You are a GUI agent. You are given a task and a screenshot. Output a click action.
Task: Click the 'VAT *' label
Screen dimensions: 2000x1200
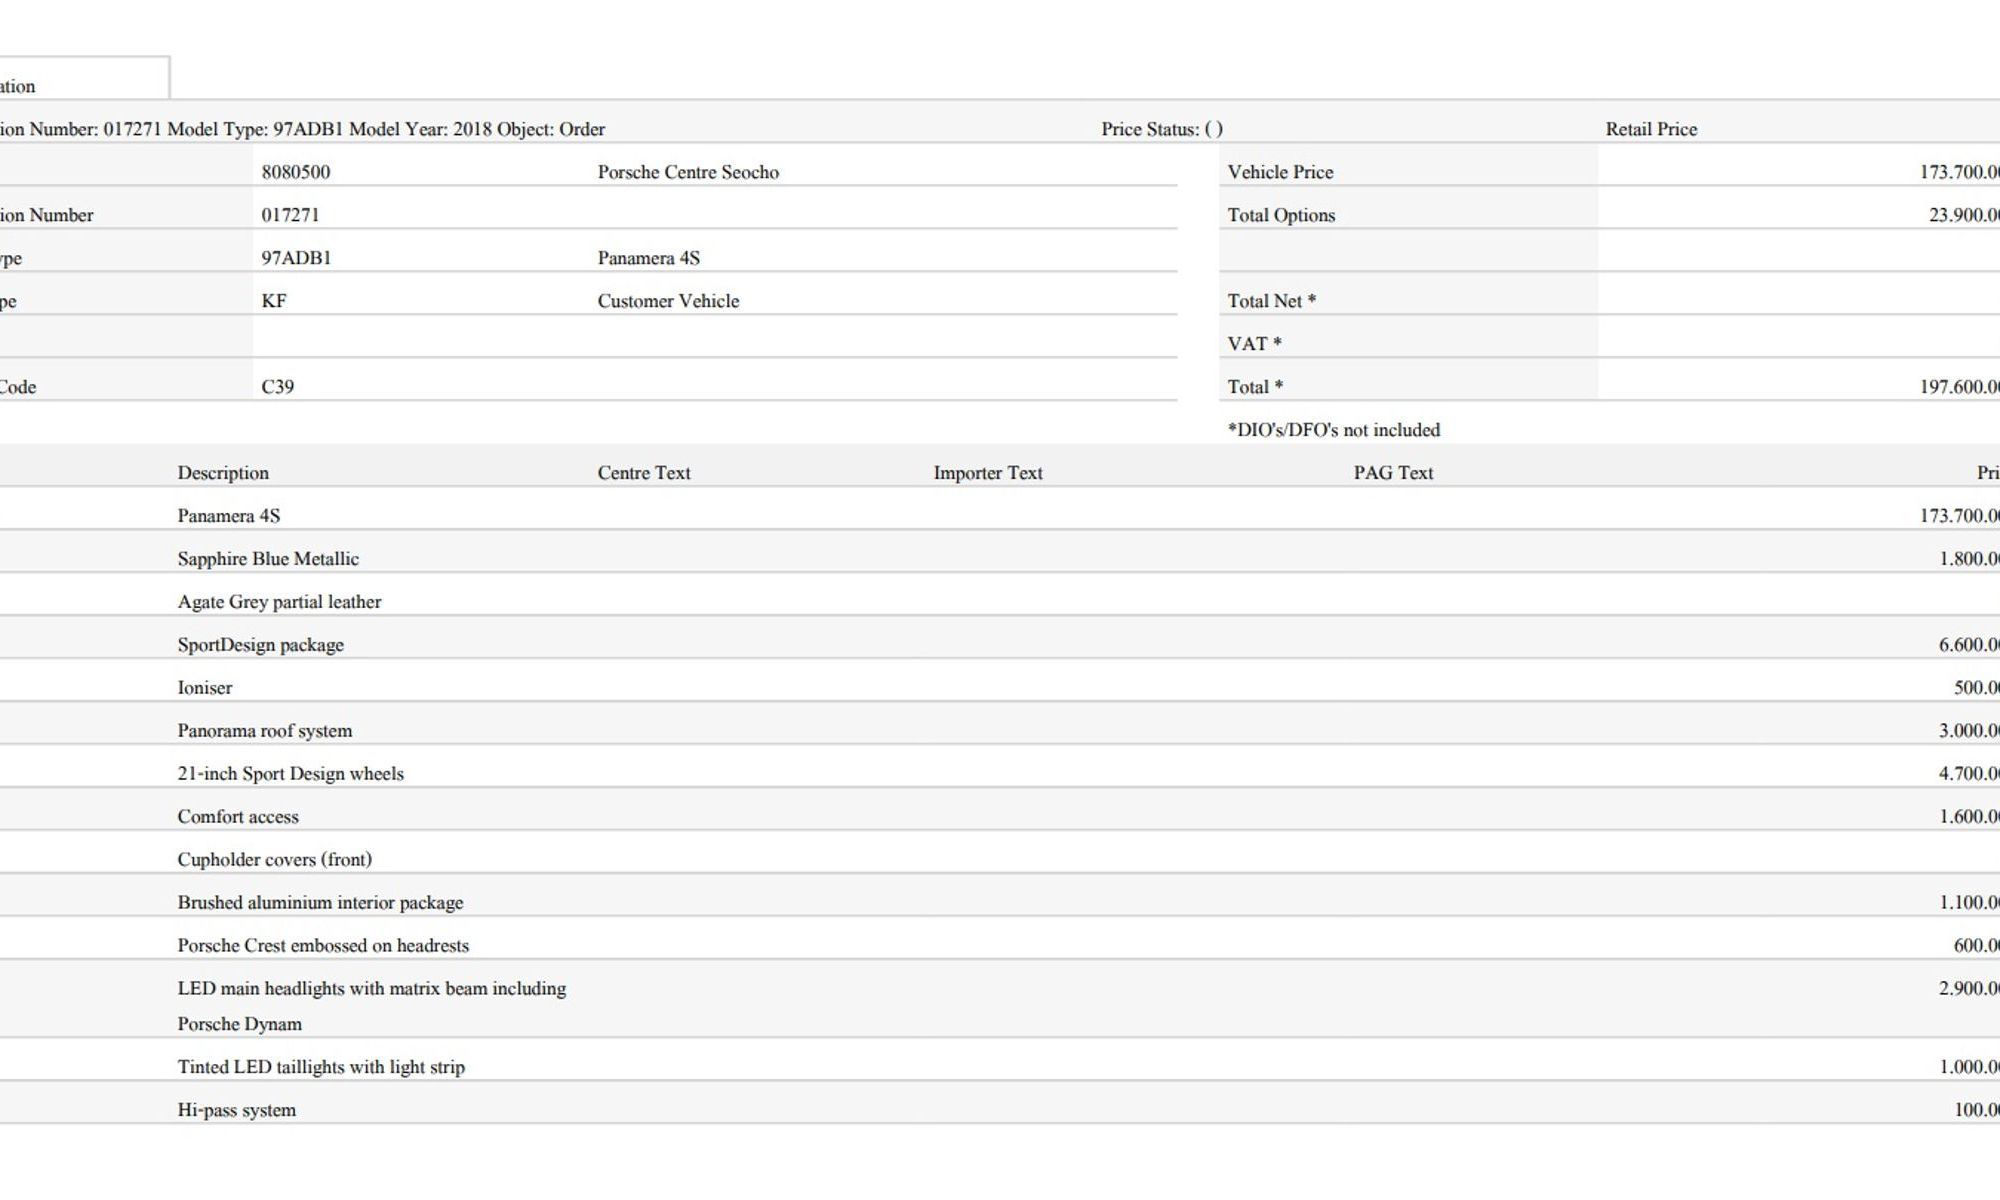1254,344
